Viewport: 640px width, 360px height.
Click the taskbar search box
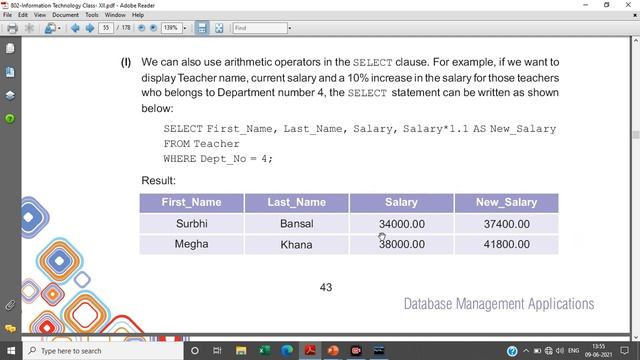pos(102,351)
